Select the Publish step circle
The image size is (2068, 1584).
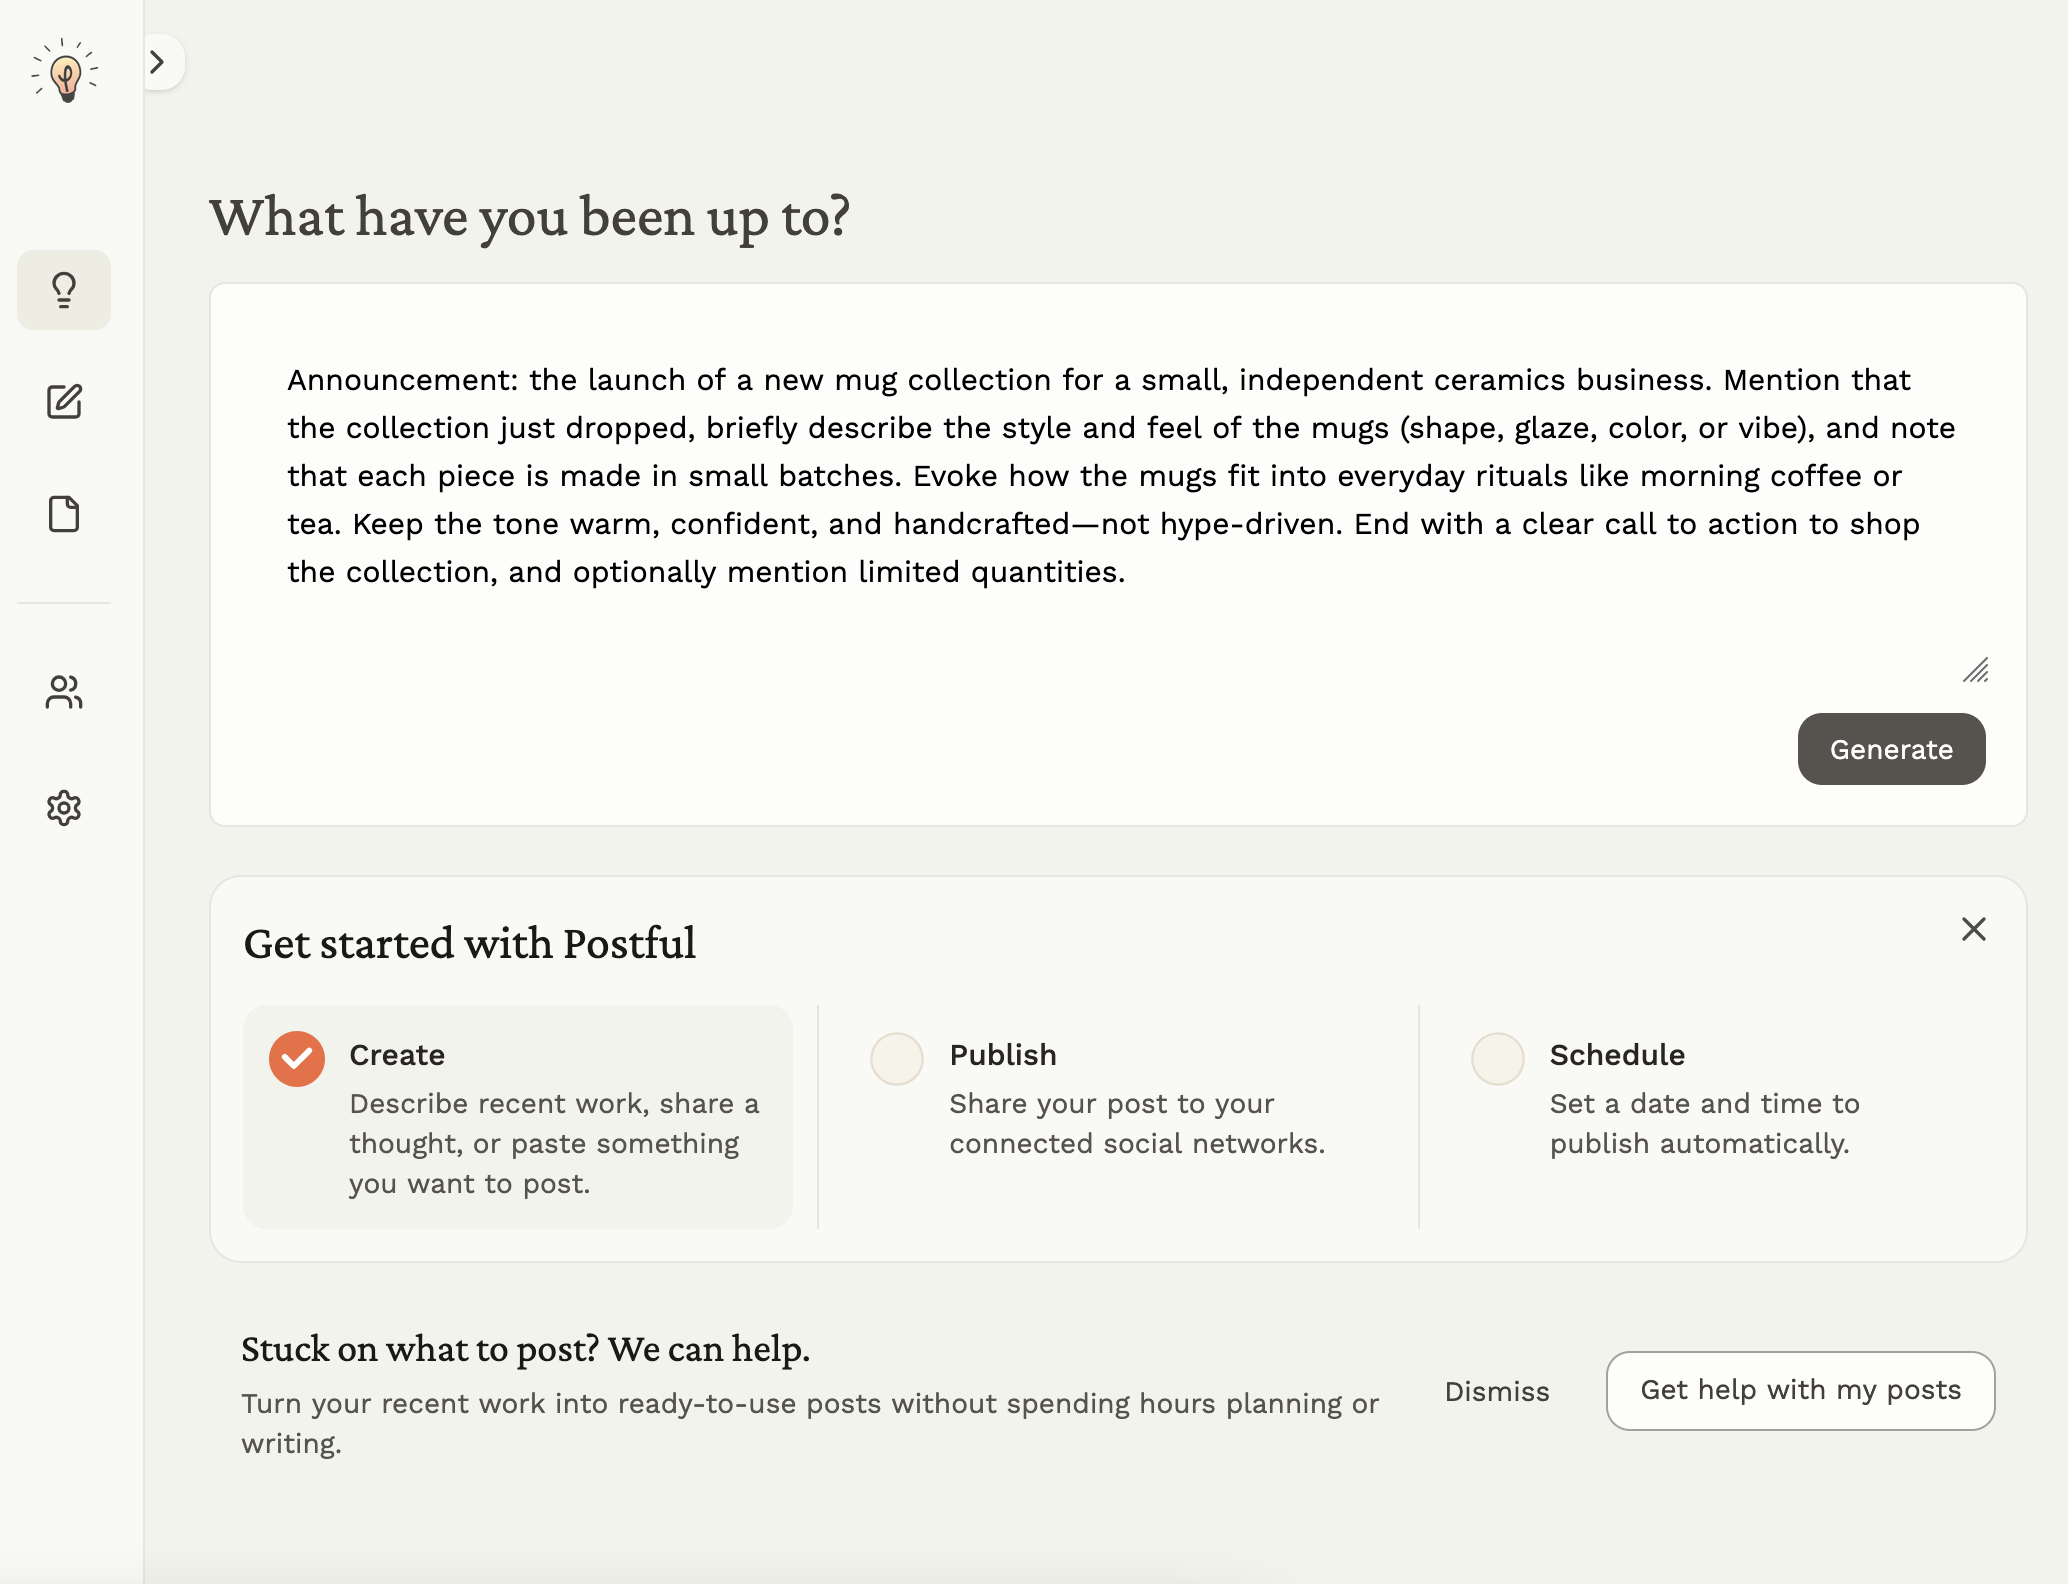tap(896, 1058)
